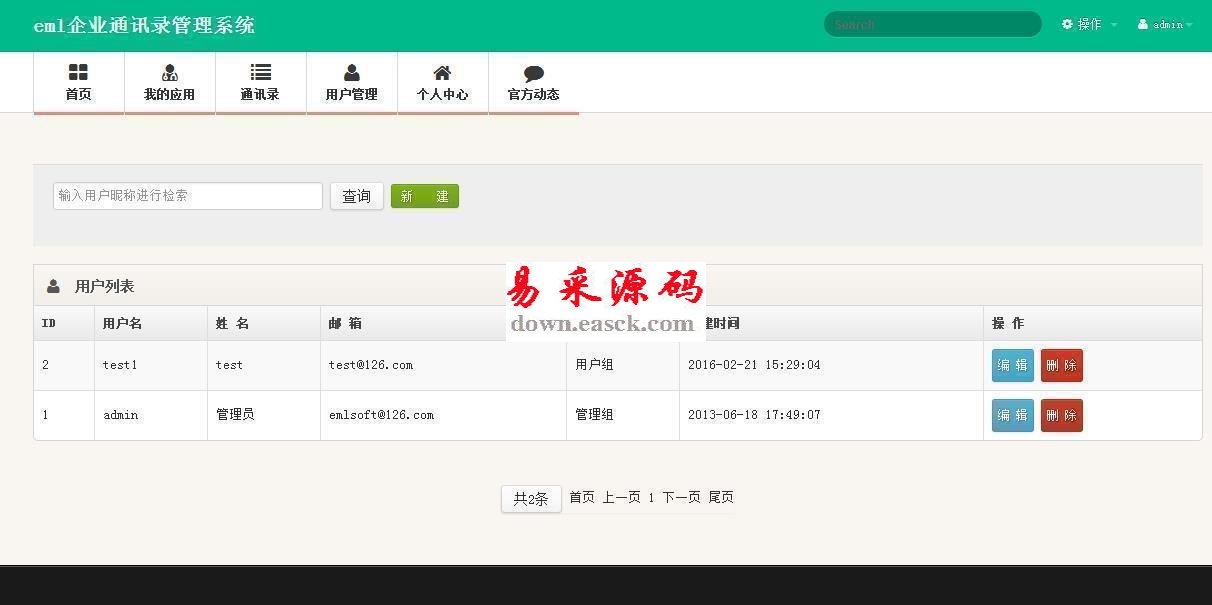Open the admin account dropdown

tap(1168, 24)
